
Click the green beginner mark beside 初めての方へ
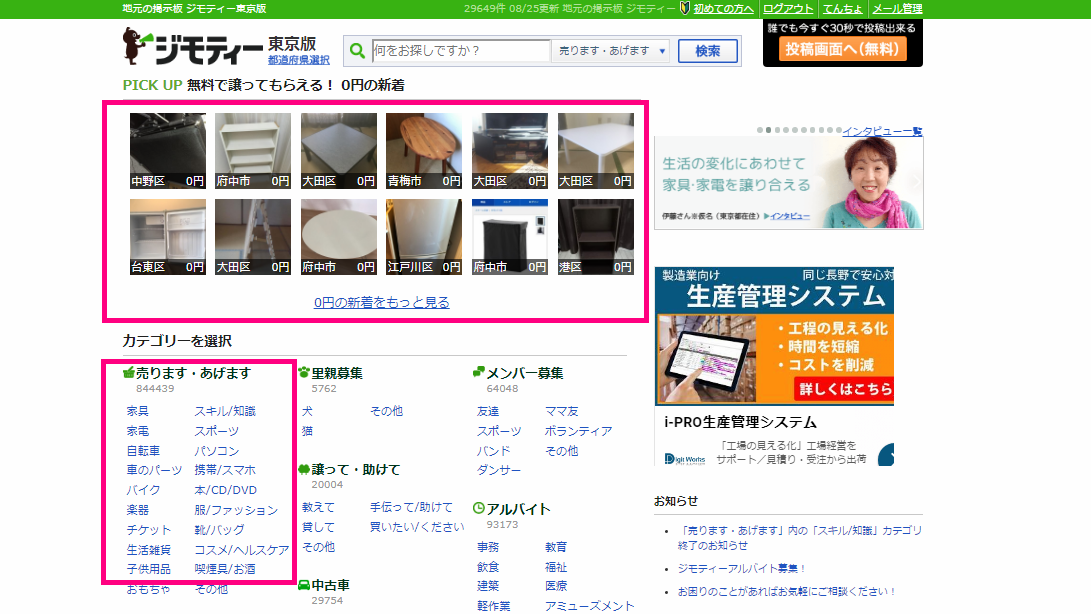pyautogui.click(x=684, y=8)
